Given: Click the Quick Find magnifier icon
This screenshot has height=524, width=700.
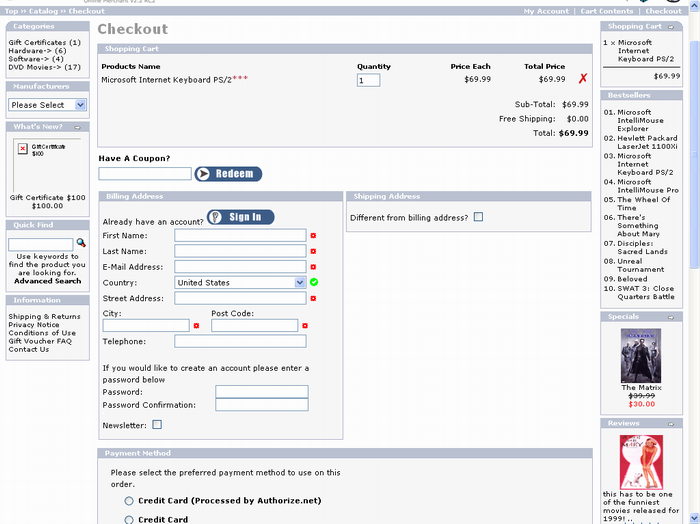Looking at the screenshot, I should pyautogui.click(x=81, y=243).
